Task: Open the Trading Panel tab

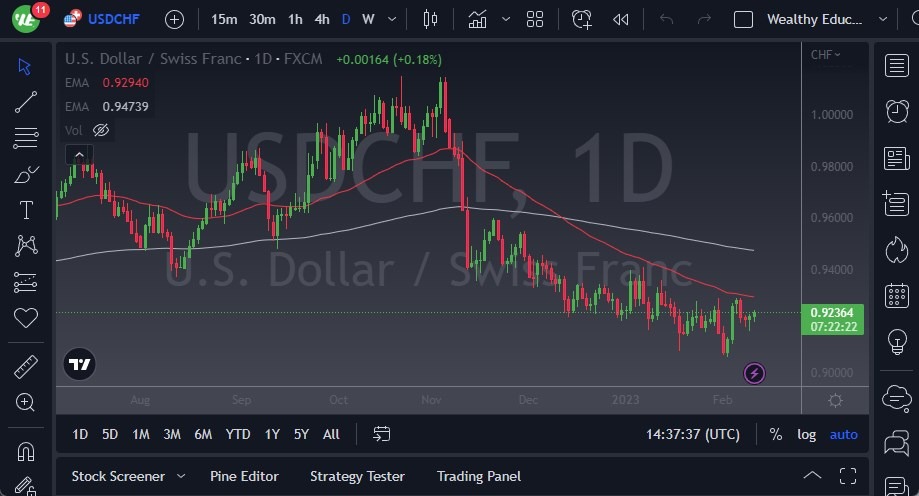Action: click(x=478, y=476)
